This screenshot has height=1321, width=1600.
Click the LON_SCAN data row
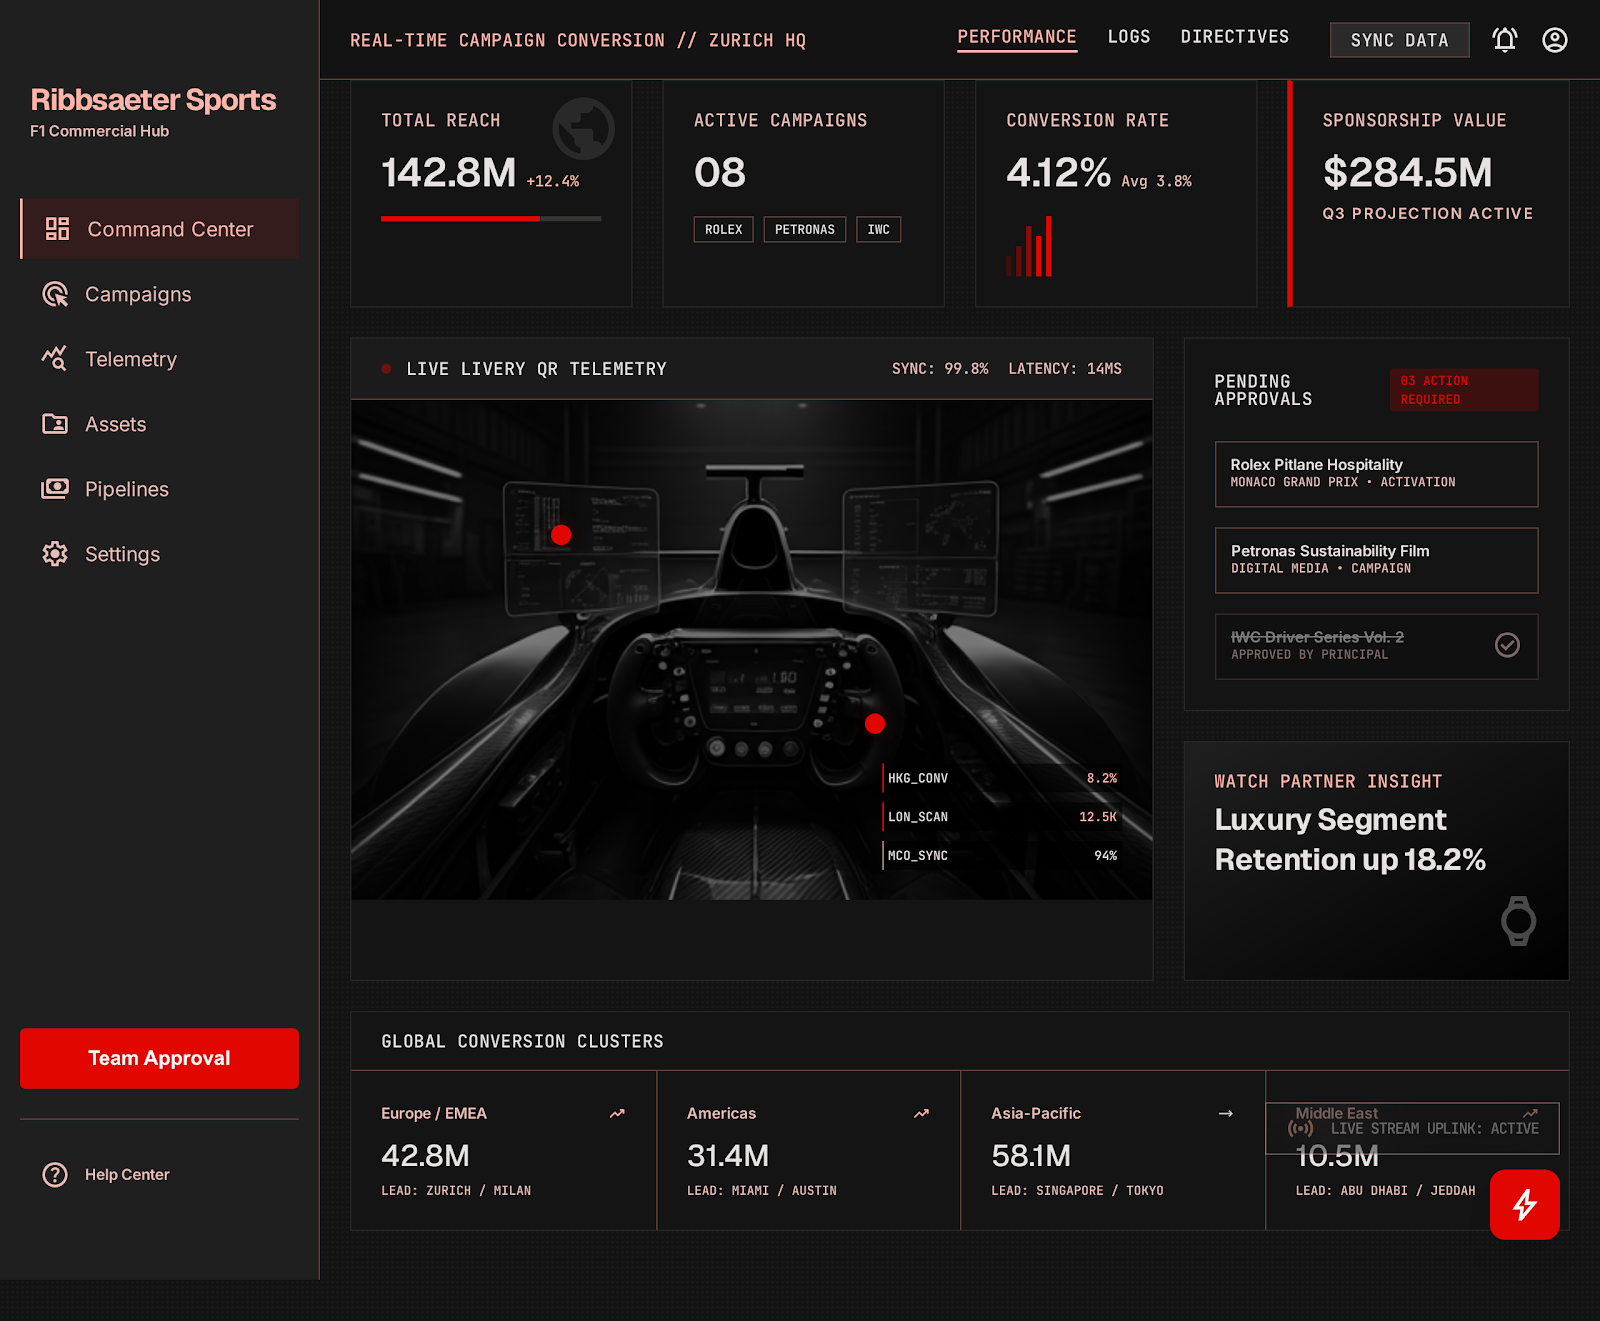click(x=1002, y=817)
